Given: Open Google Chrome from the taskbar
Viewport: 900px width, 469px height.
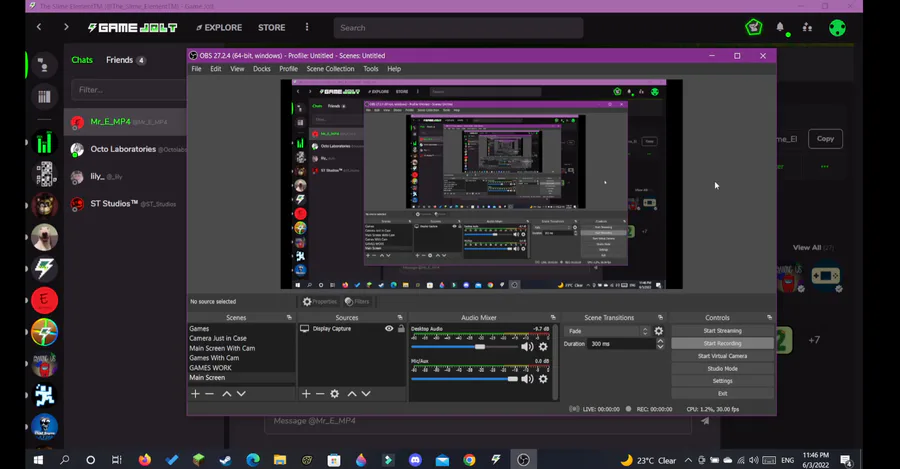Looking at the screenshot, I should (469, 460).
